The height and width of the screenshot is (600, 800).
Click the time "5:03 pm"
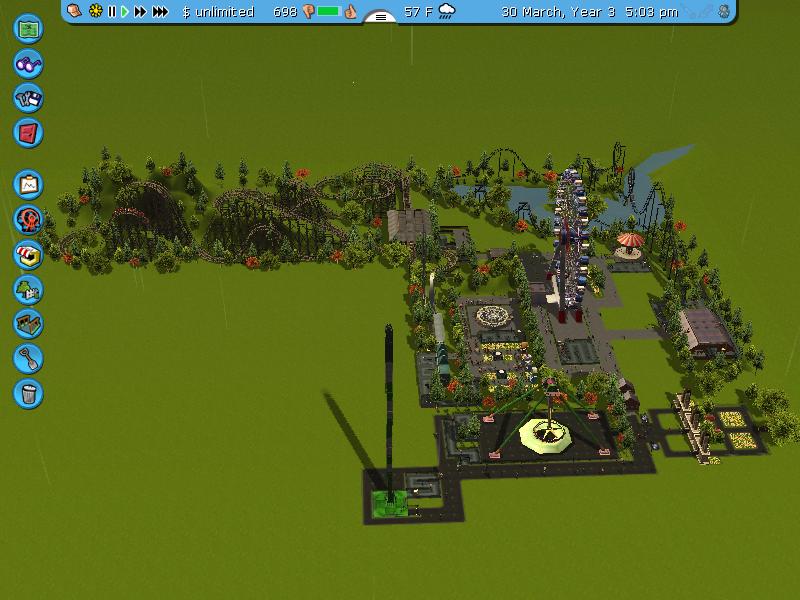[x=652, y=12]
